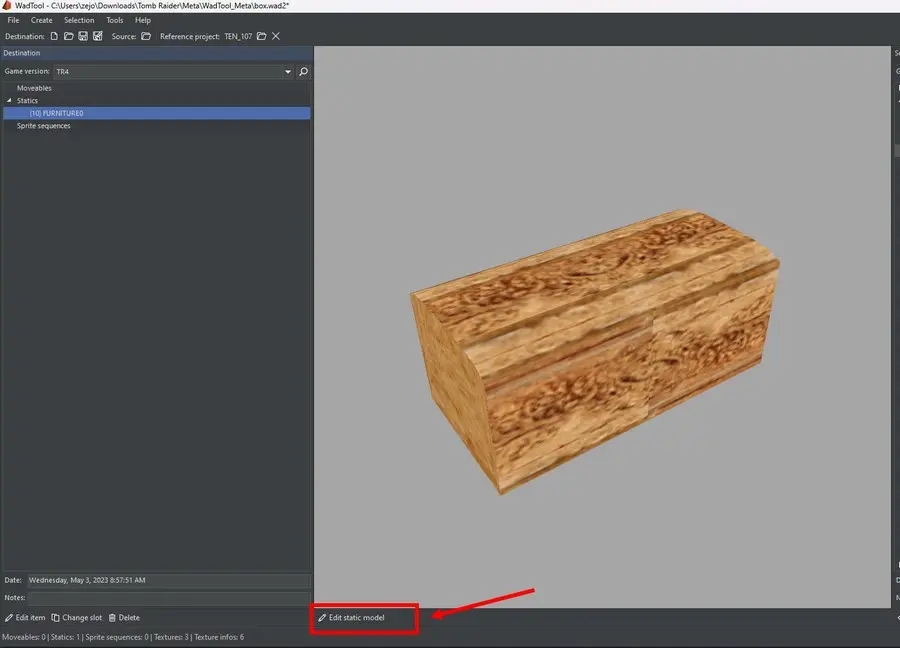Open a destination wad file

tap(69, 36)
